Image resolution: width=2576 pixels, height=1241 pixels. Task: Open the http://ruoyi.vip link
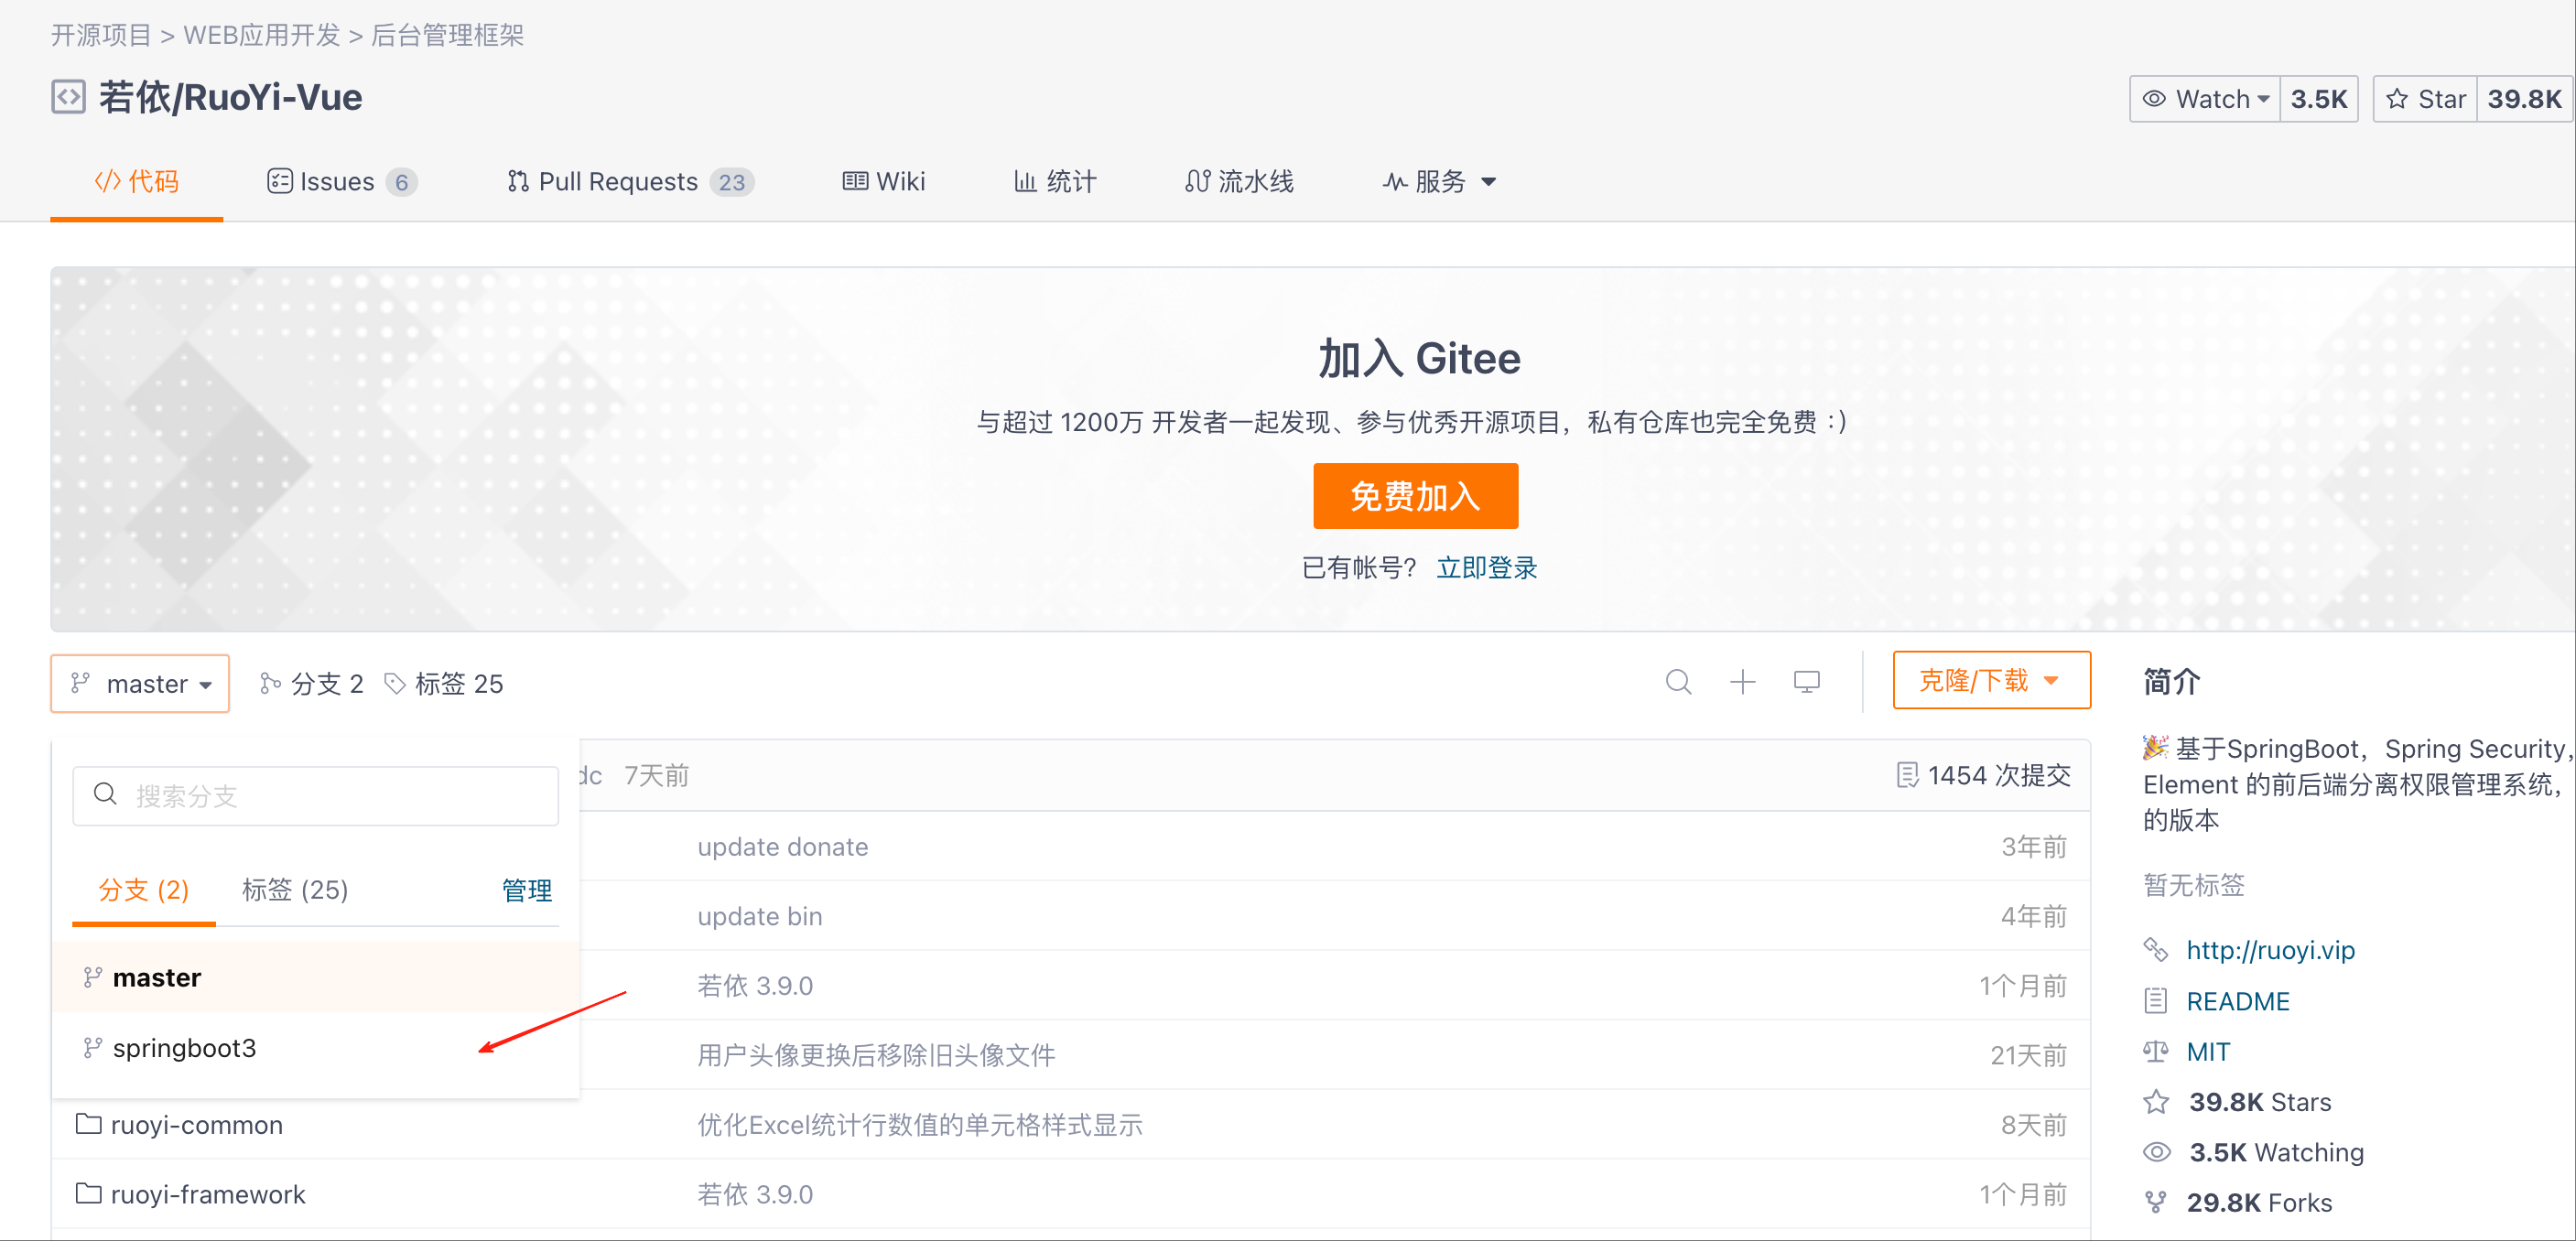tap(2270, 950)
